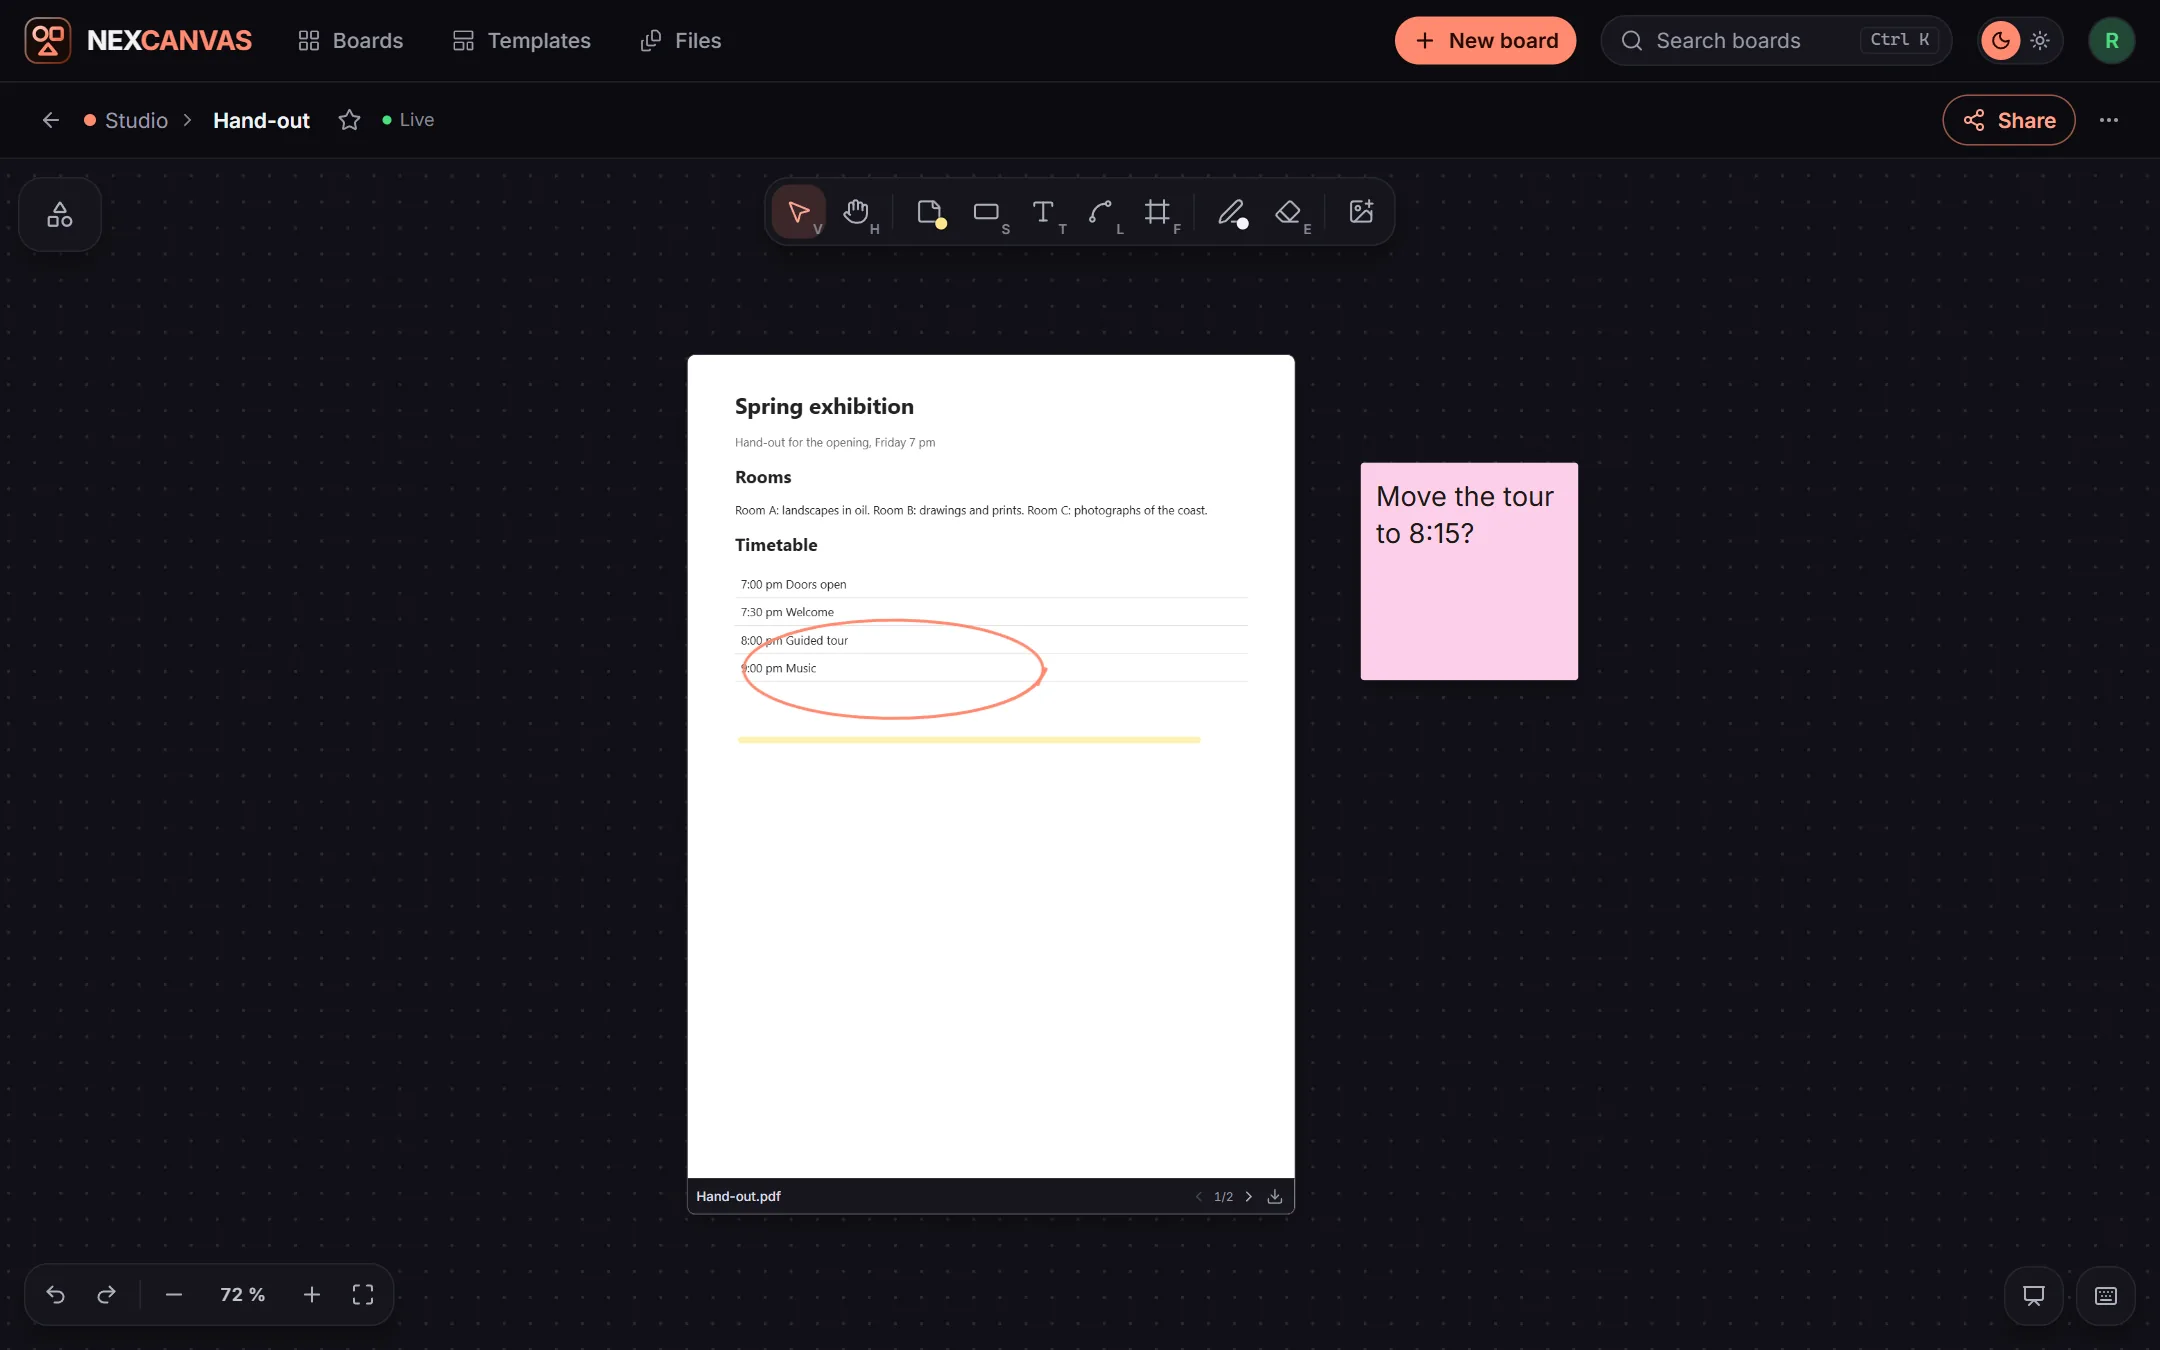Click the Hand-out board title

click(262, 120)
